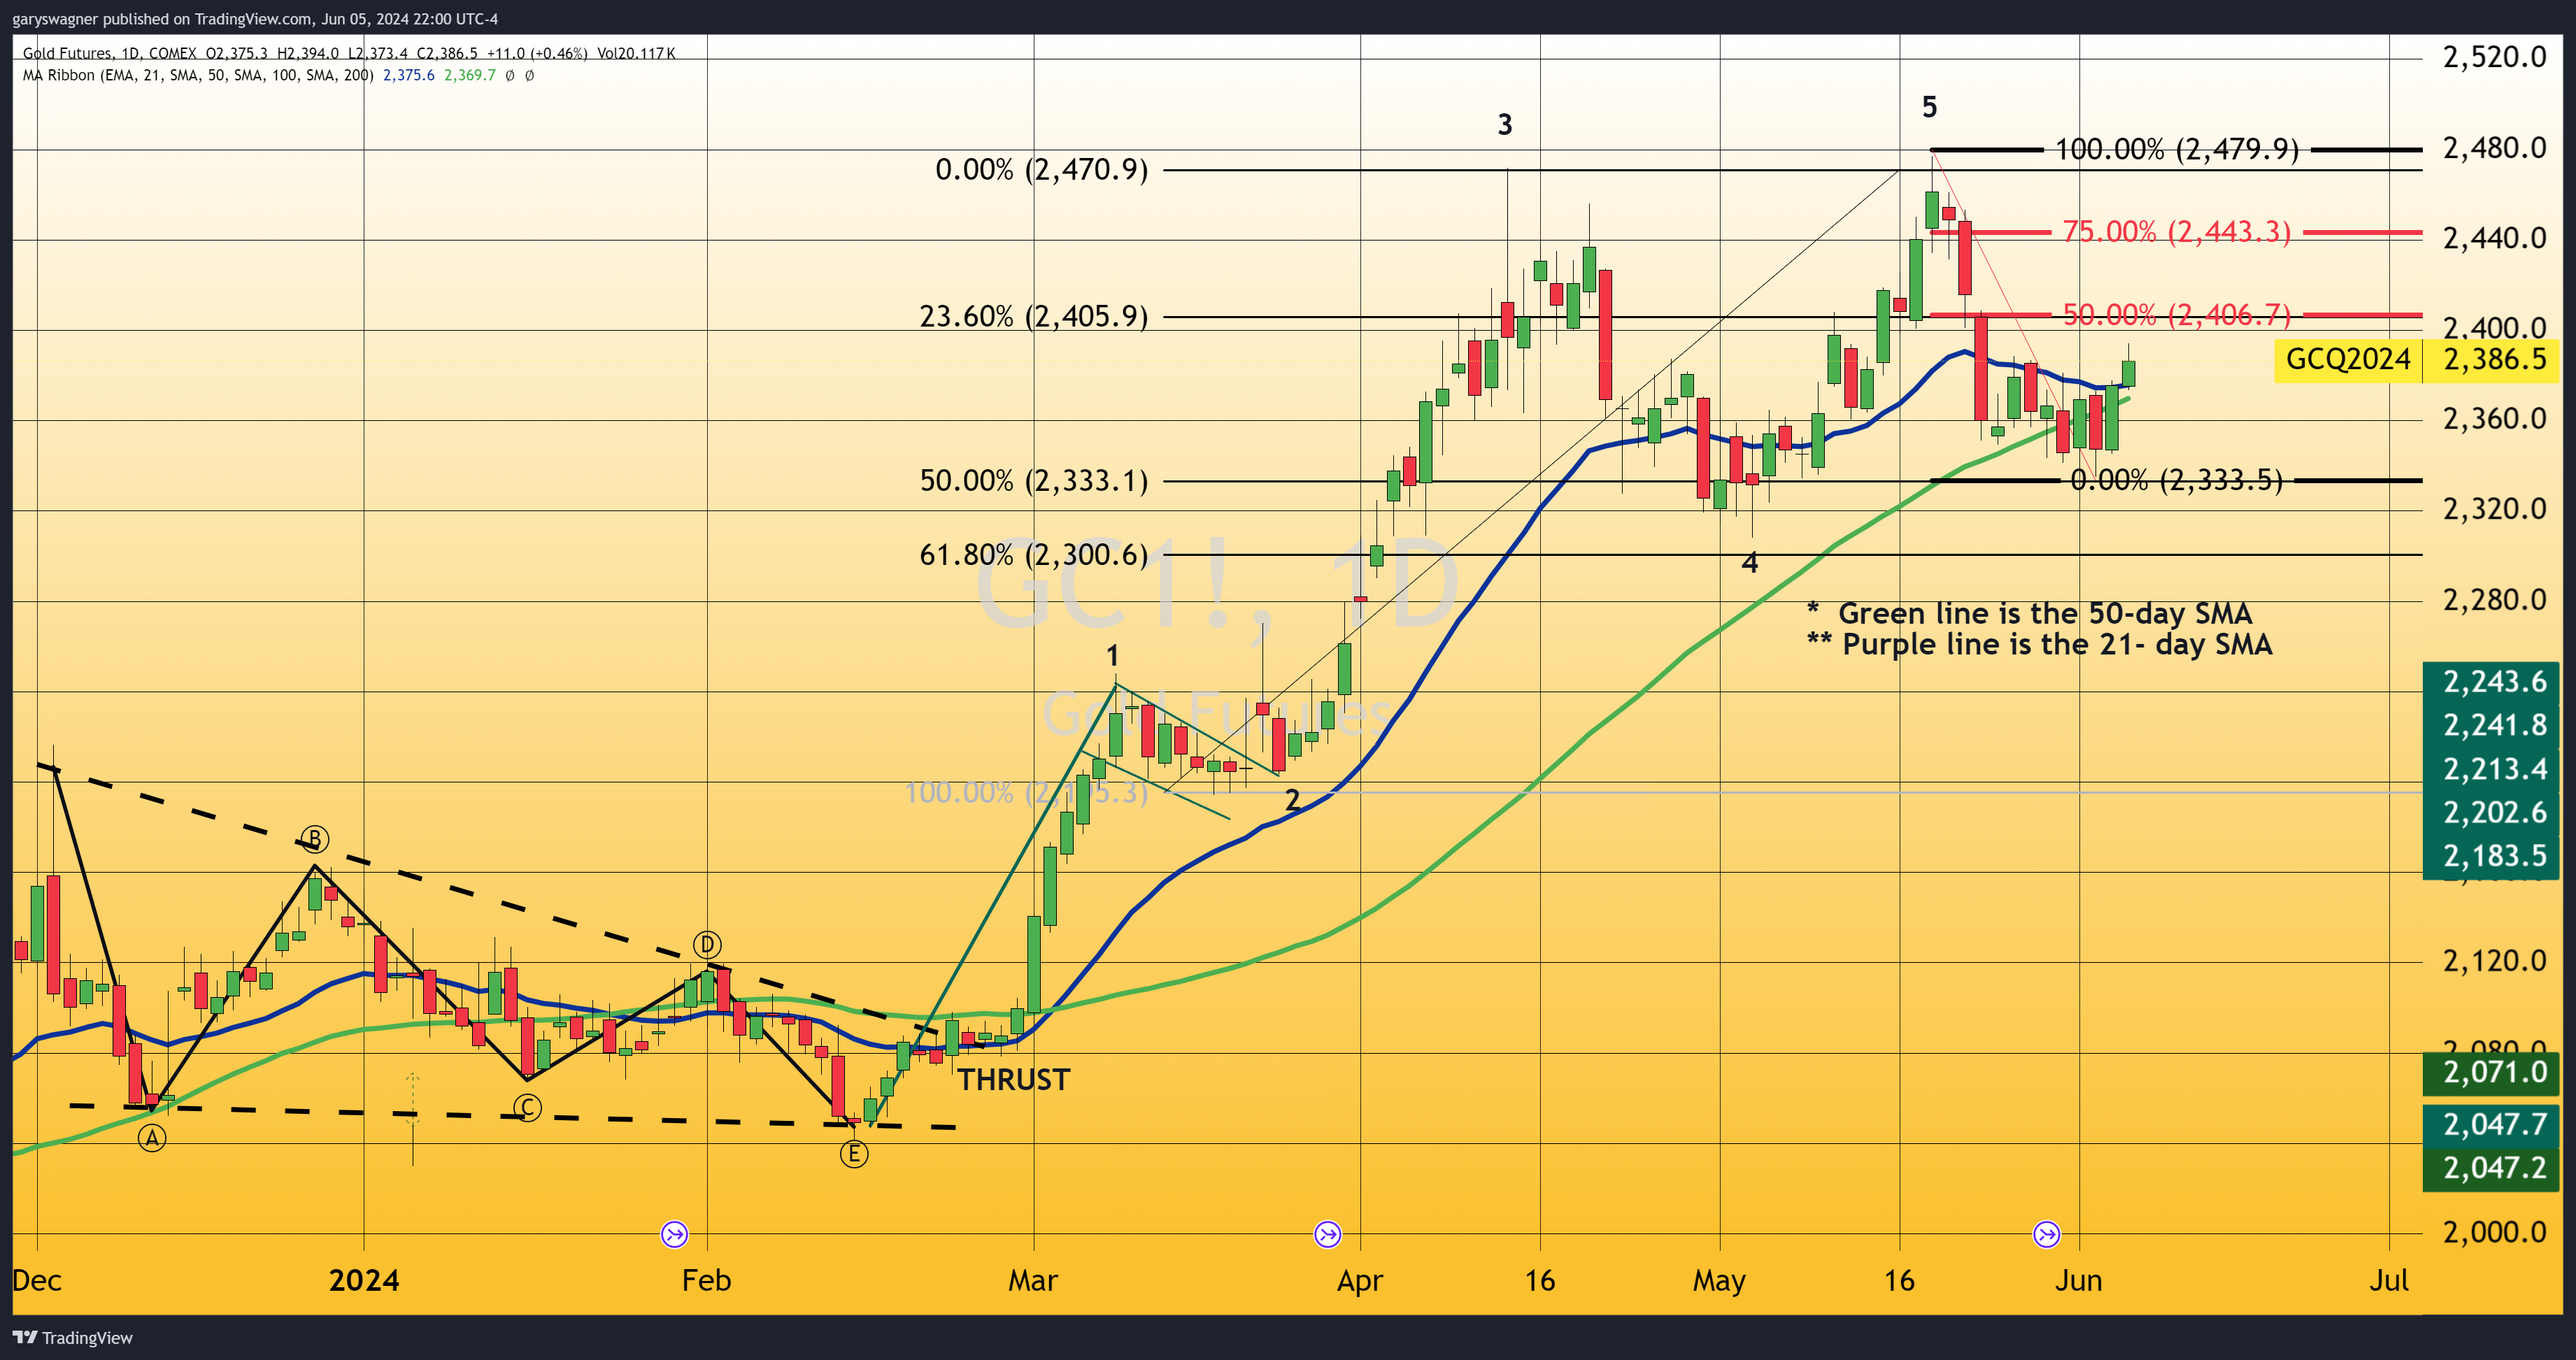The width and height of the screenshot is (2576, 1360).
Task: Click the 2,520.0 price scale value
Action: pyautogui.click(x=2494, y=57)
